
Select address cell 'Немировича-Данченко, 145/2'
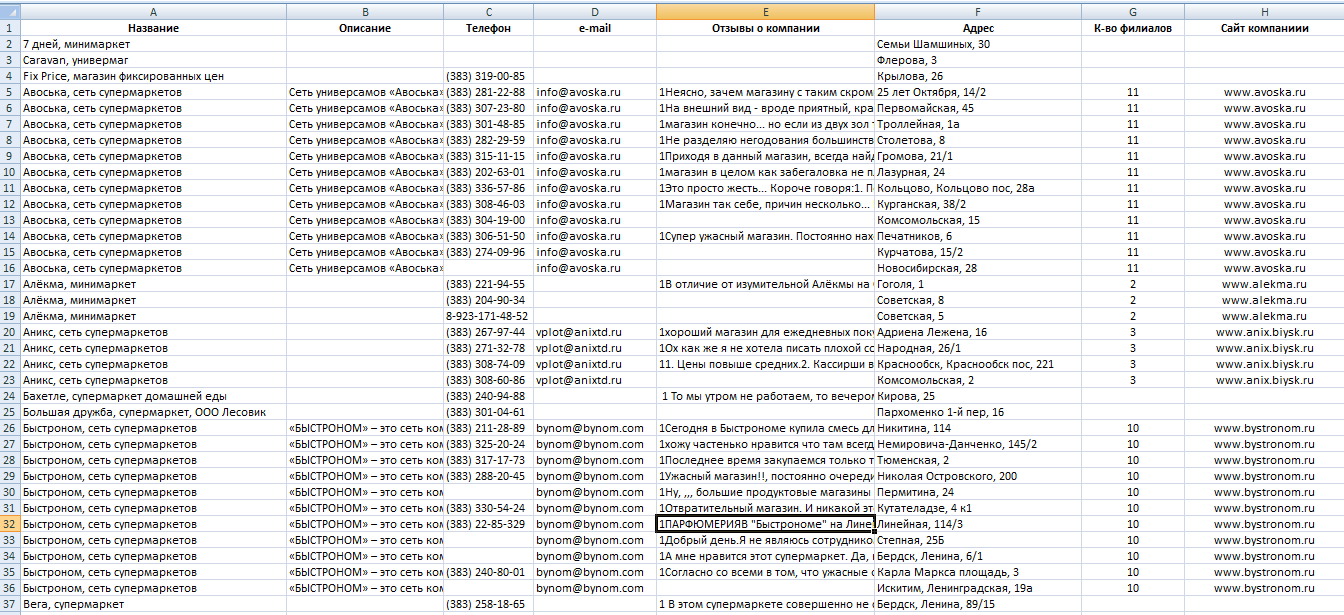977,444
